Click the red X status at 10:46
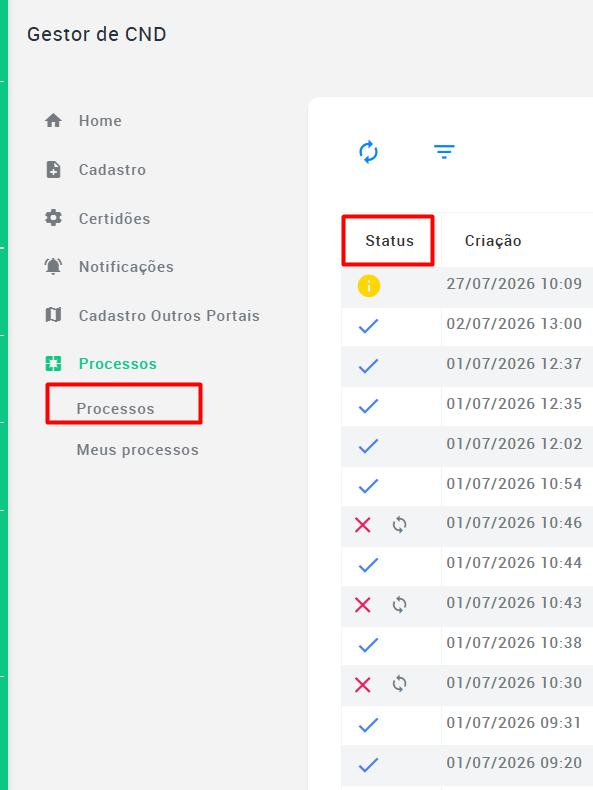593x790 pixels. (x=363, y=525)
